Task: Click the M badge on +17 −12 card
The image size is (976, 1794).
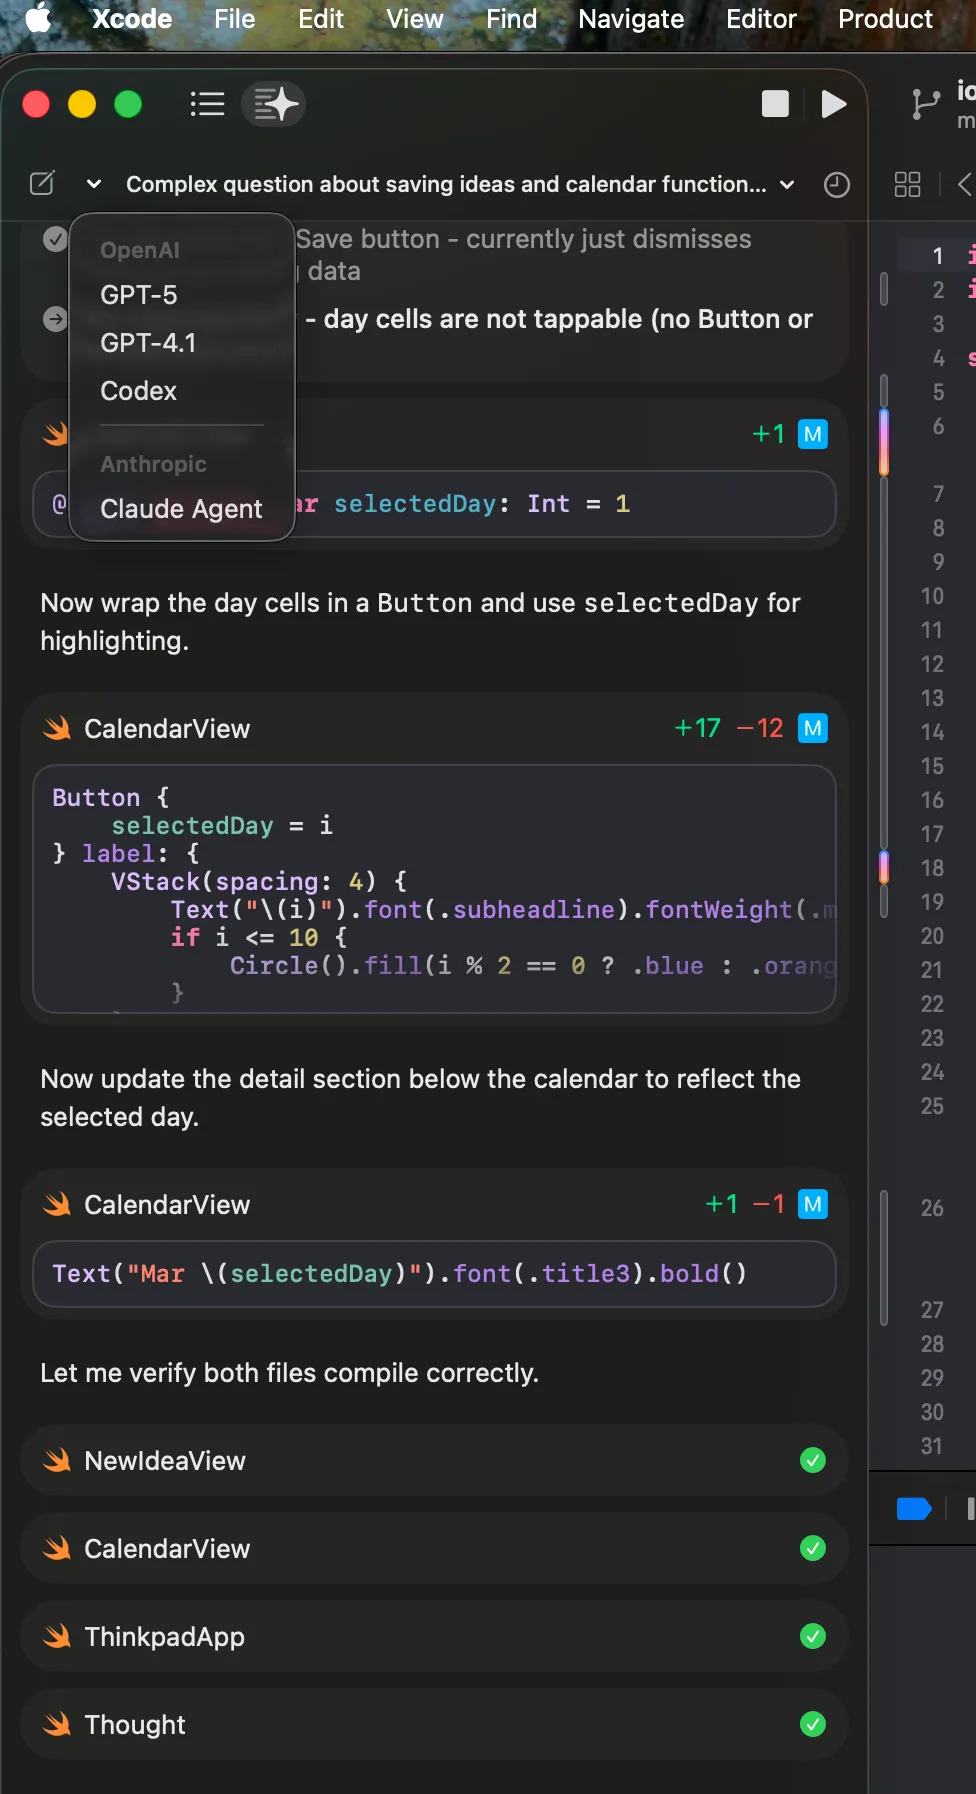Action: click(x=813, y=728)
